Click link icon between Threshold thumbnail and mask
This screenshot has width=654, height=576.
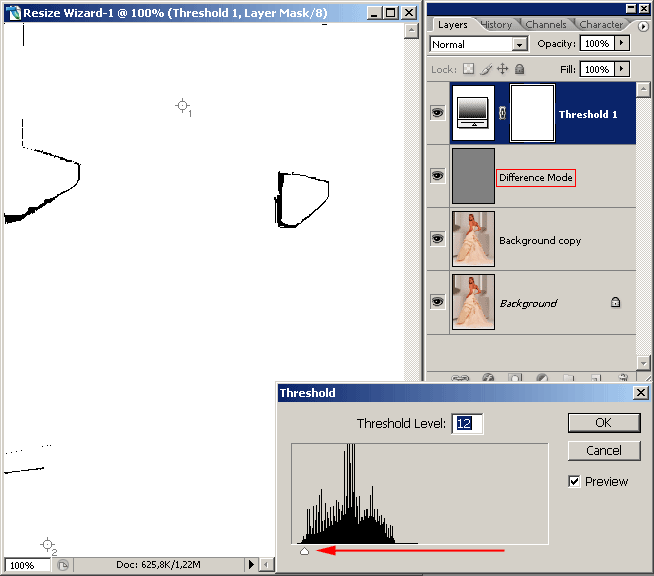coord(502,114)
